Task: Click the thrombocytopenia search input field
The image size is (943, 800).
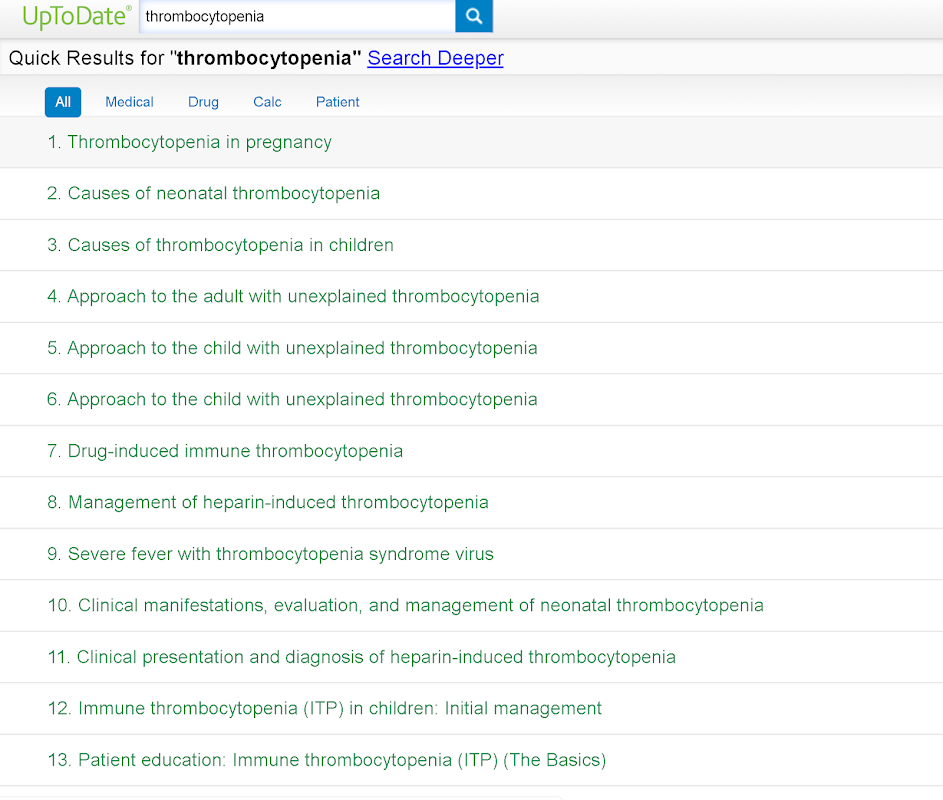Action: click(x=297, y=16)
